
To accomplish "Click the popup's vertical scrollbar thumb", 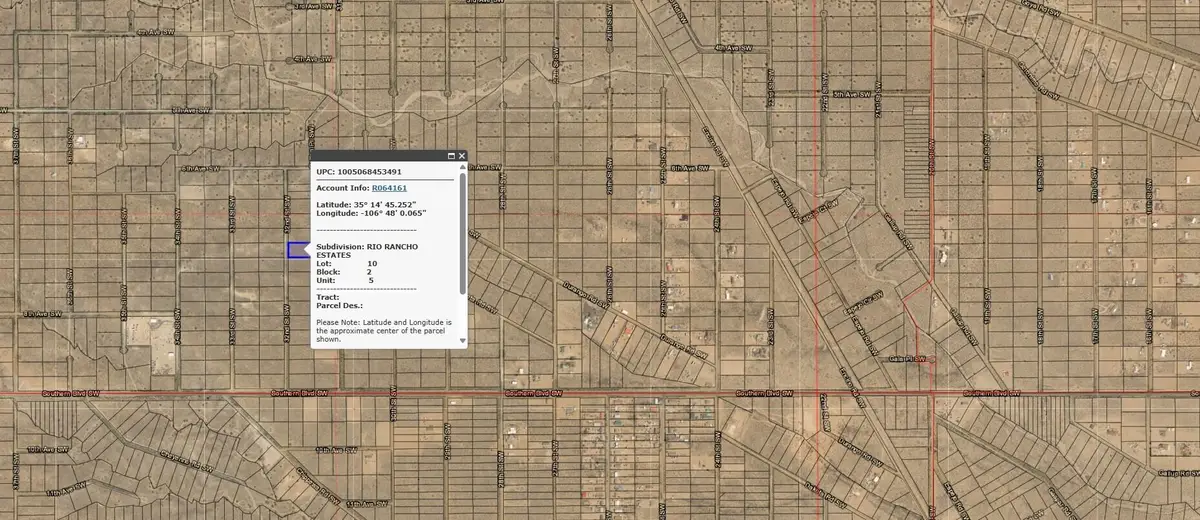I will 462,232.
